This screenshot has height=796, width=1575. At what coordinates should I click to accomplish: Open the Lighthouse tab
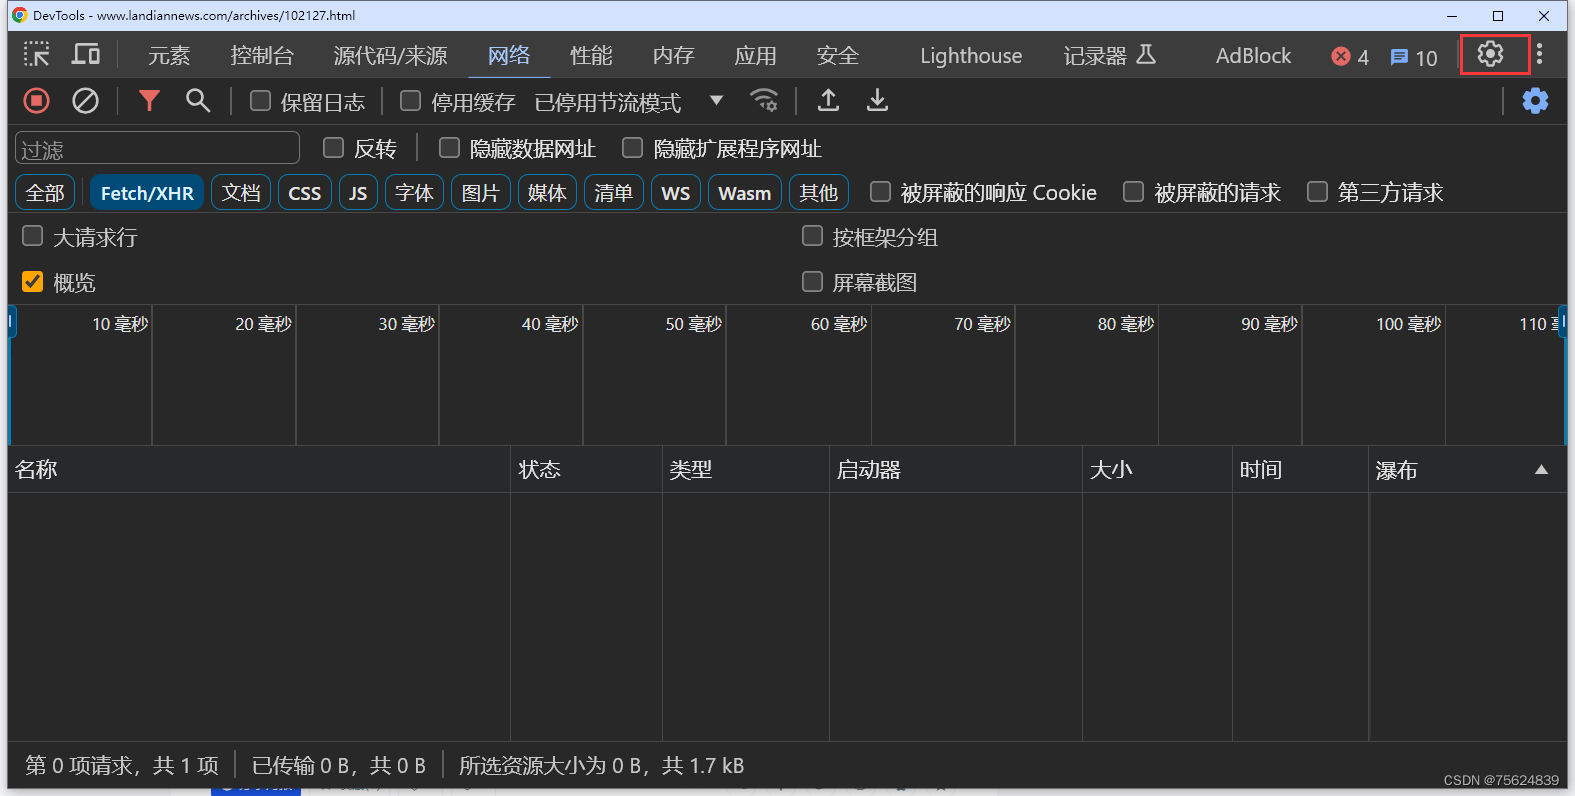(x=971, y=56)
